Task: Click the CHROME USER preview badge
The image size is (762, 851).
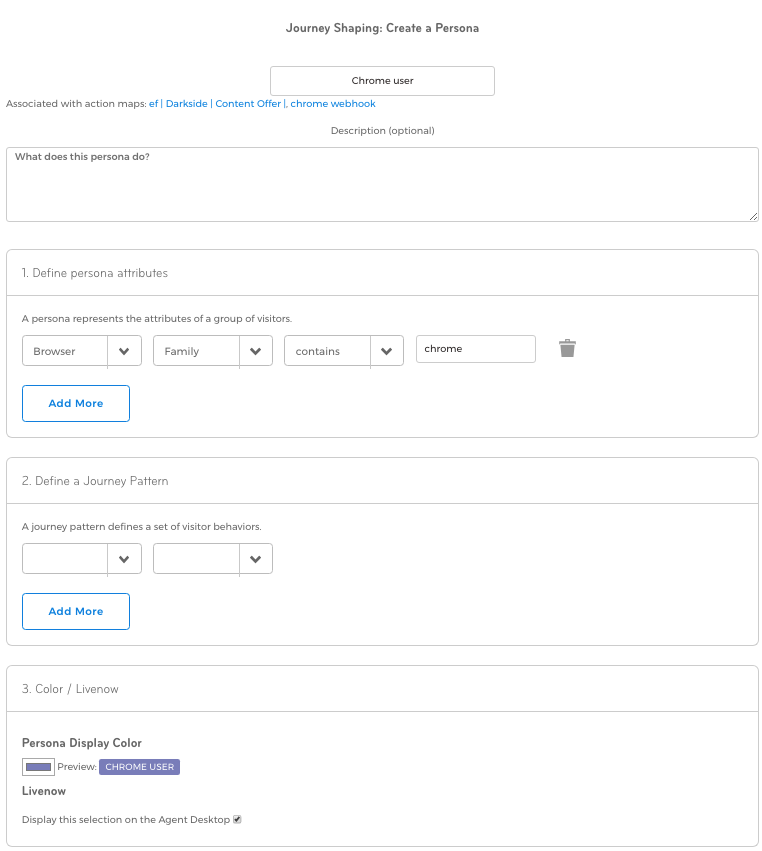Action: pos(139,767)
